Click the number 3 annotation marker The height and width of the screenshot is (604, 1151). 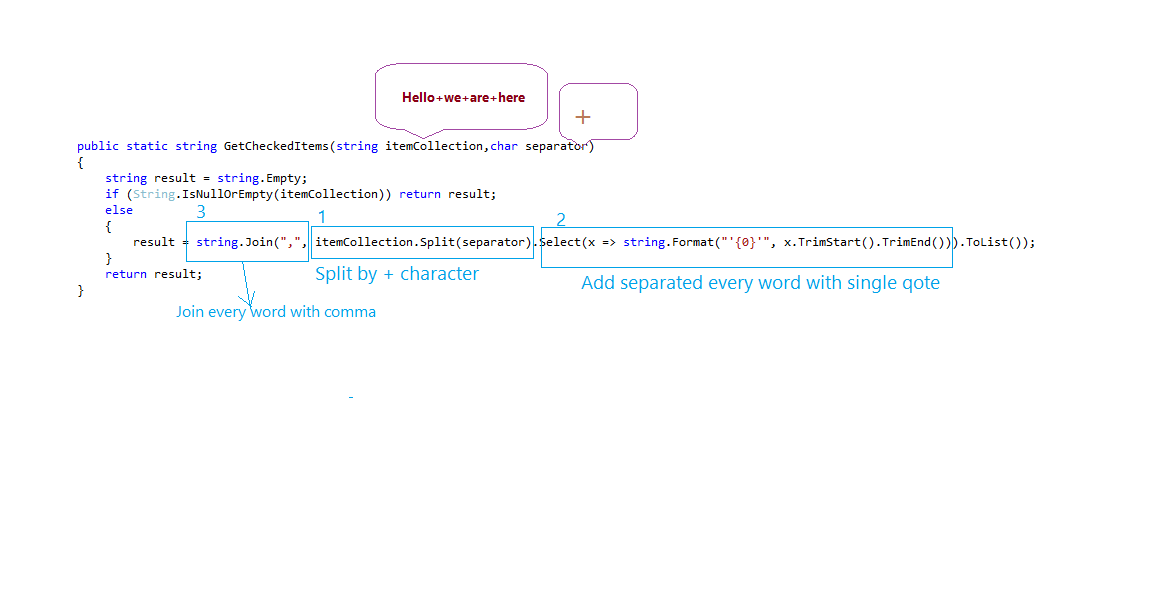click(200, 212)
